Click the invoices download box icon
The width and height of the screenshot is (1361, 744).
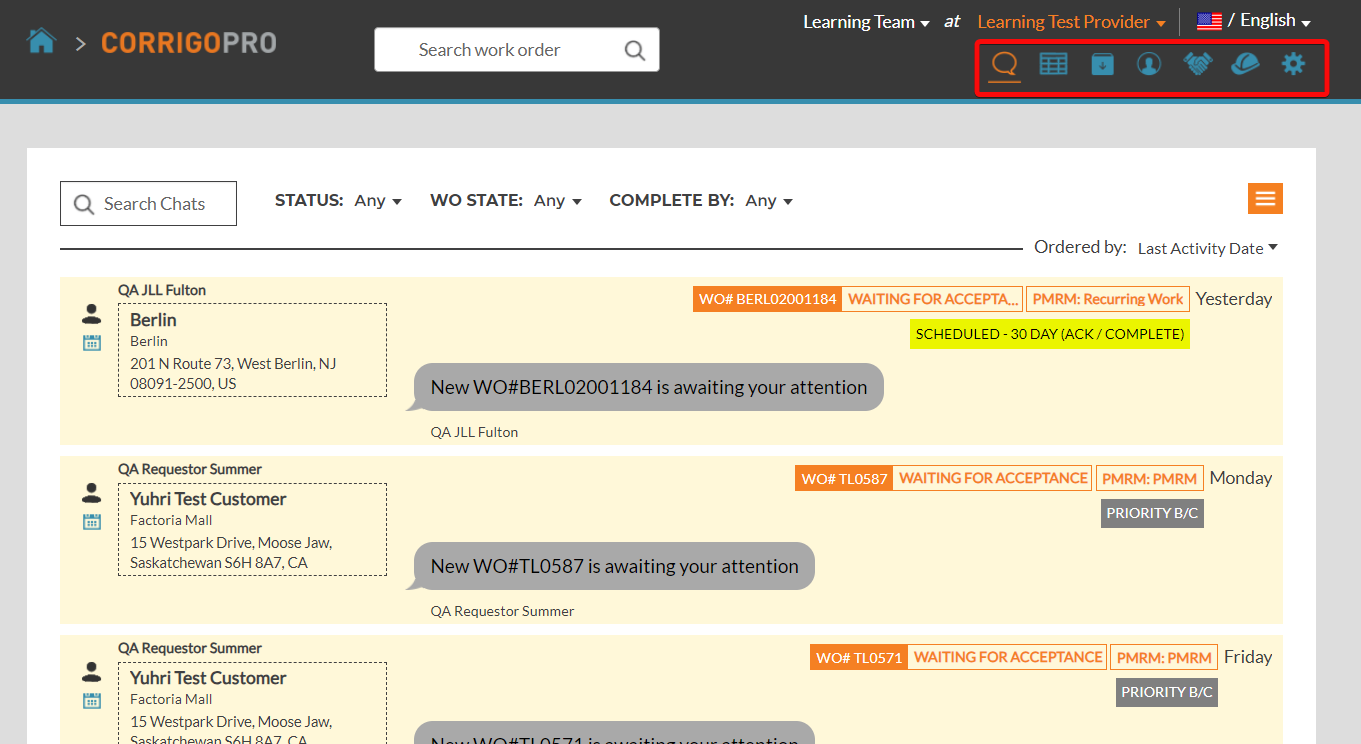click(x=1101, y=64)
